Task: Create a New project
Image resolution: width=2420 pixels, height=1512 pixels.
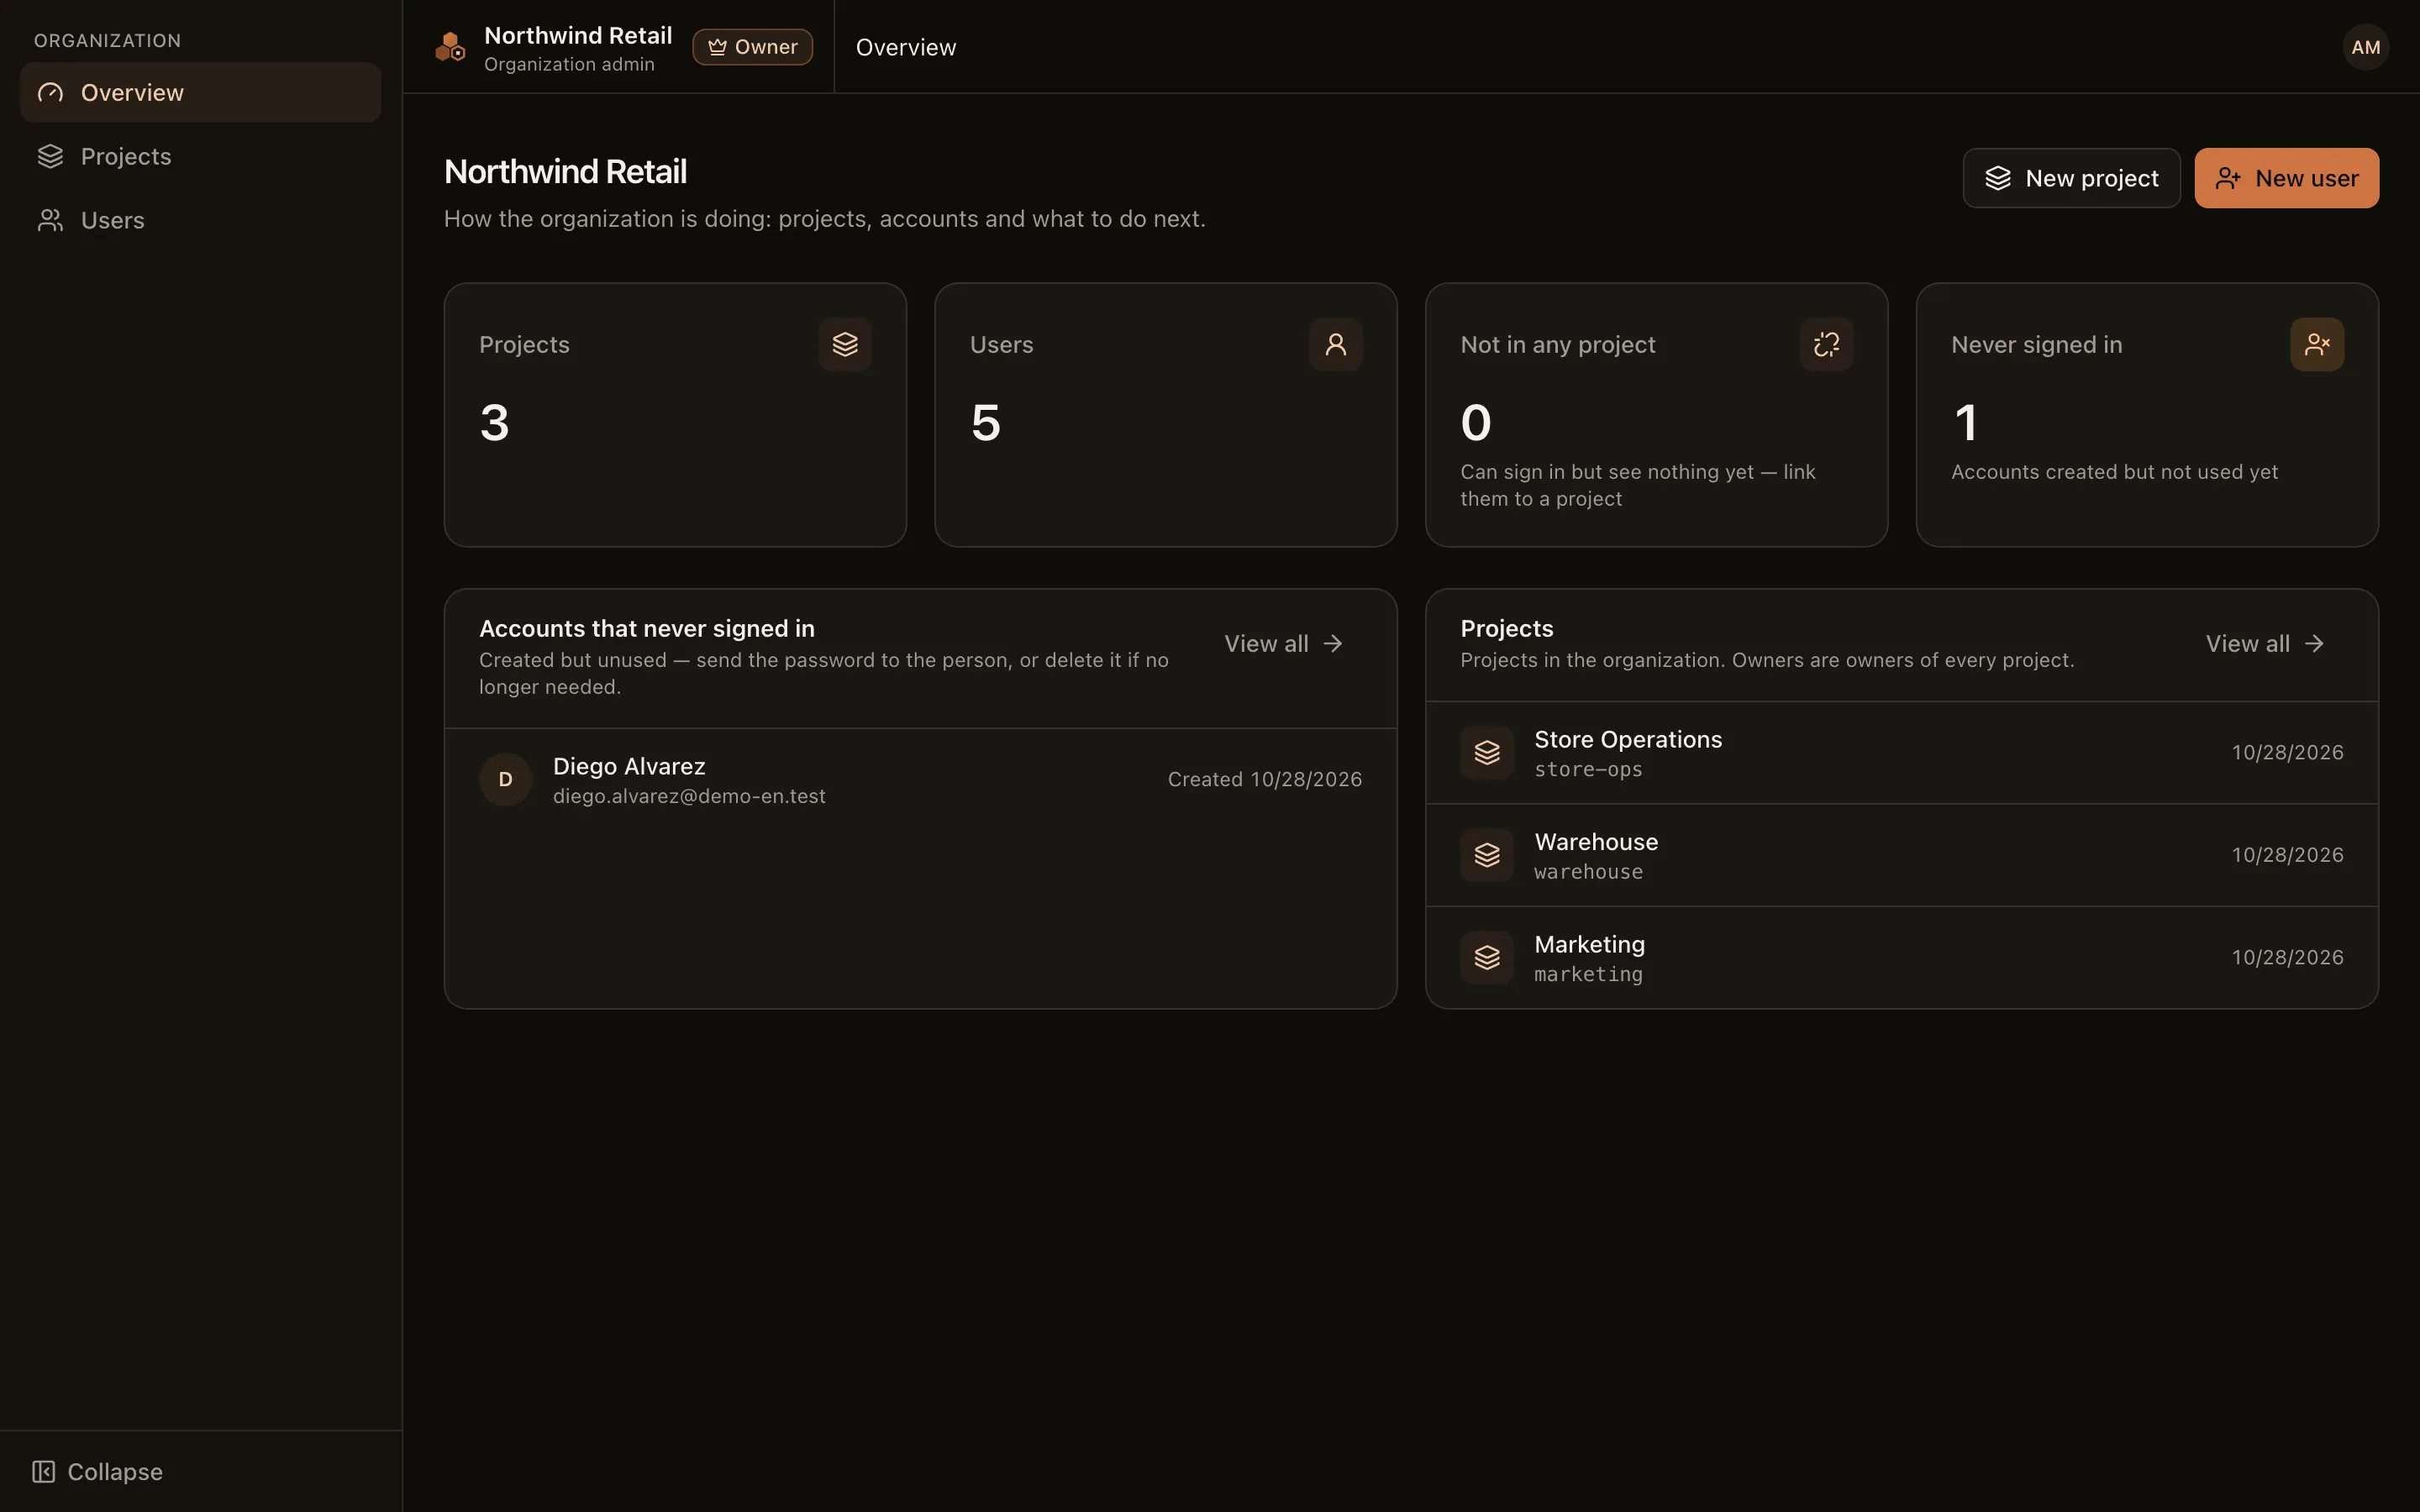Action: tap(2071, 178)
